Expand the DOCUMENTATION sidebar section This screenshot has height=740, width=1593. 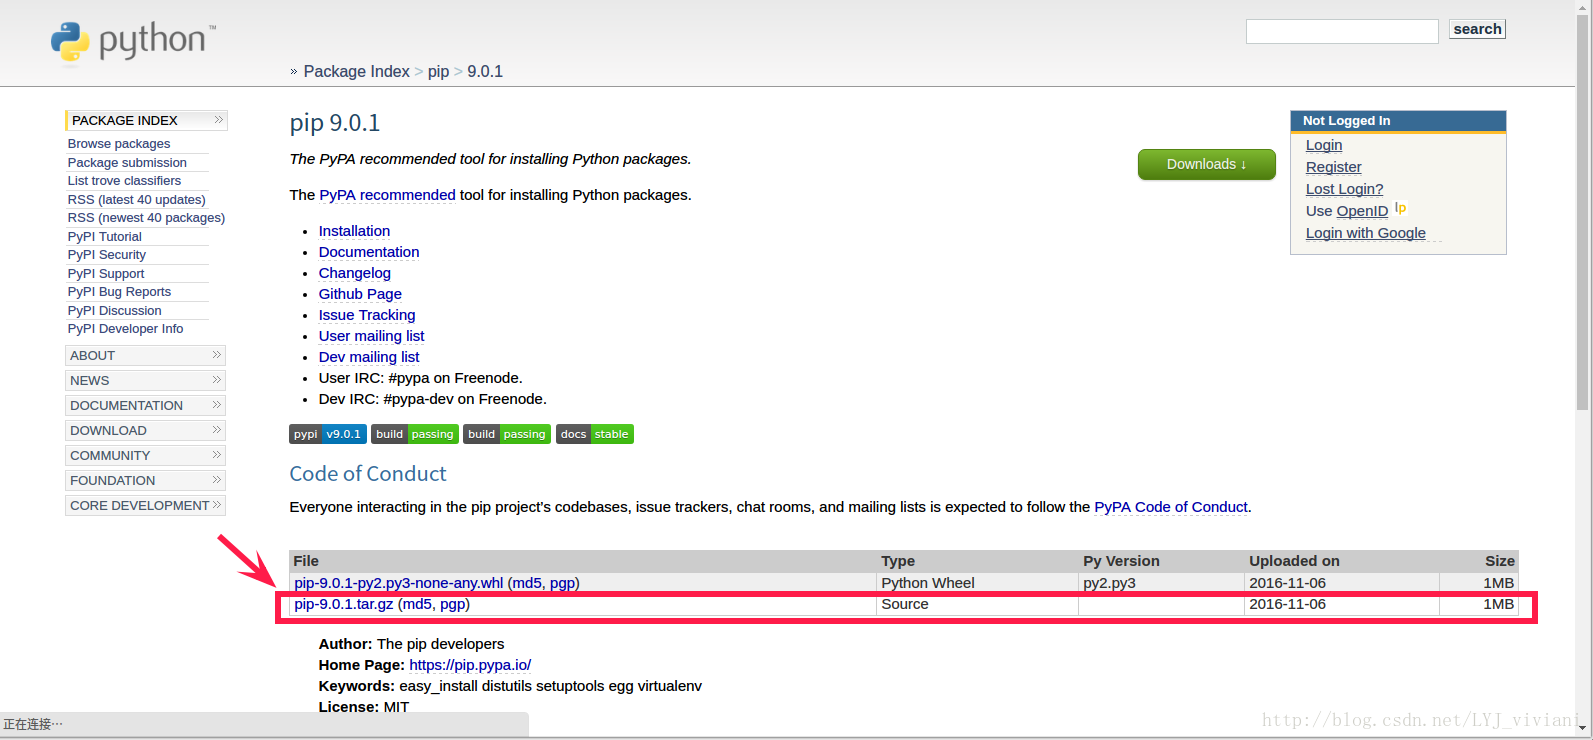coord(145,405)
